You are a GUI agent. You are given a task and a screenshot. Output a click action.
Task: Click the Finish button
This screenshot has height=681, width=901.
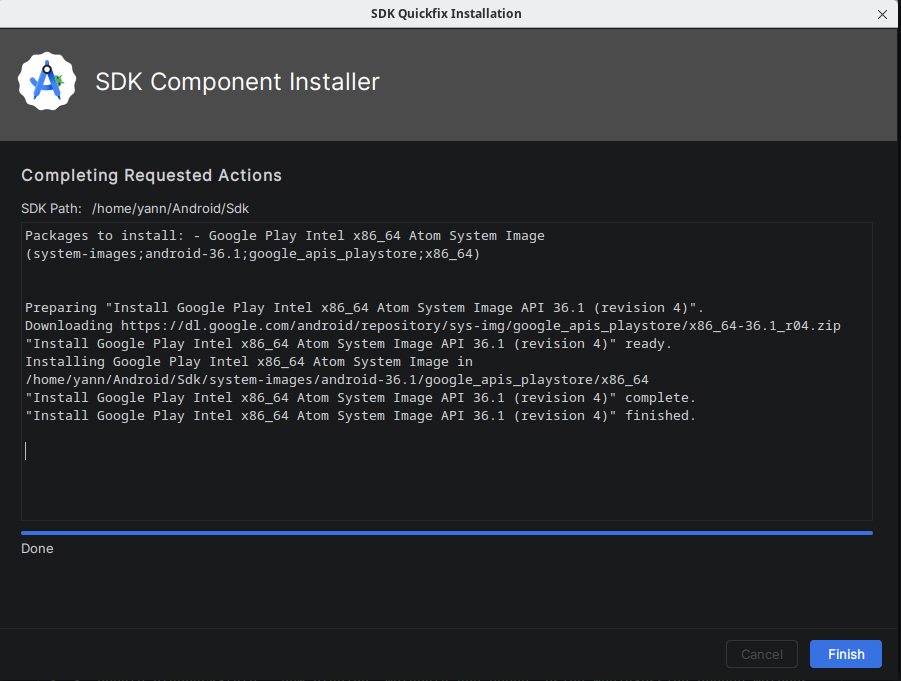coord(845,654)
